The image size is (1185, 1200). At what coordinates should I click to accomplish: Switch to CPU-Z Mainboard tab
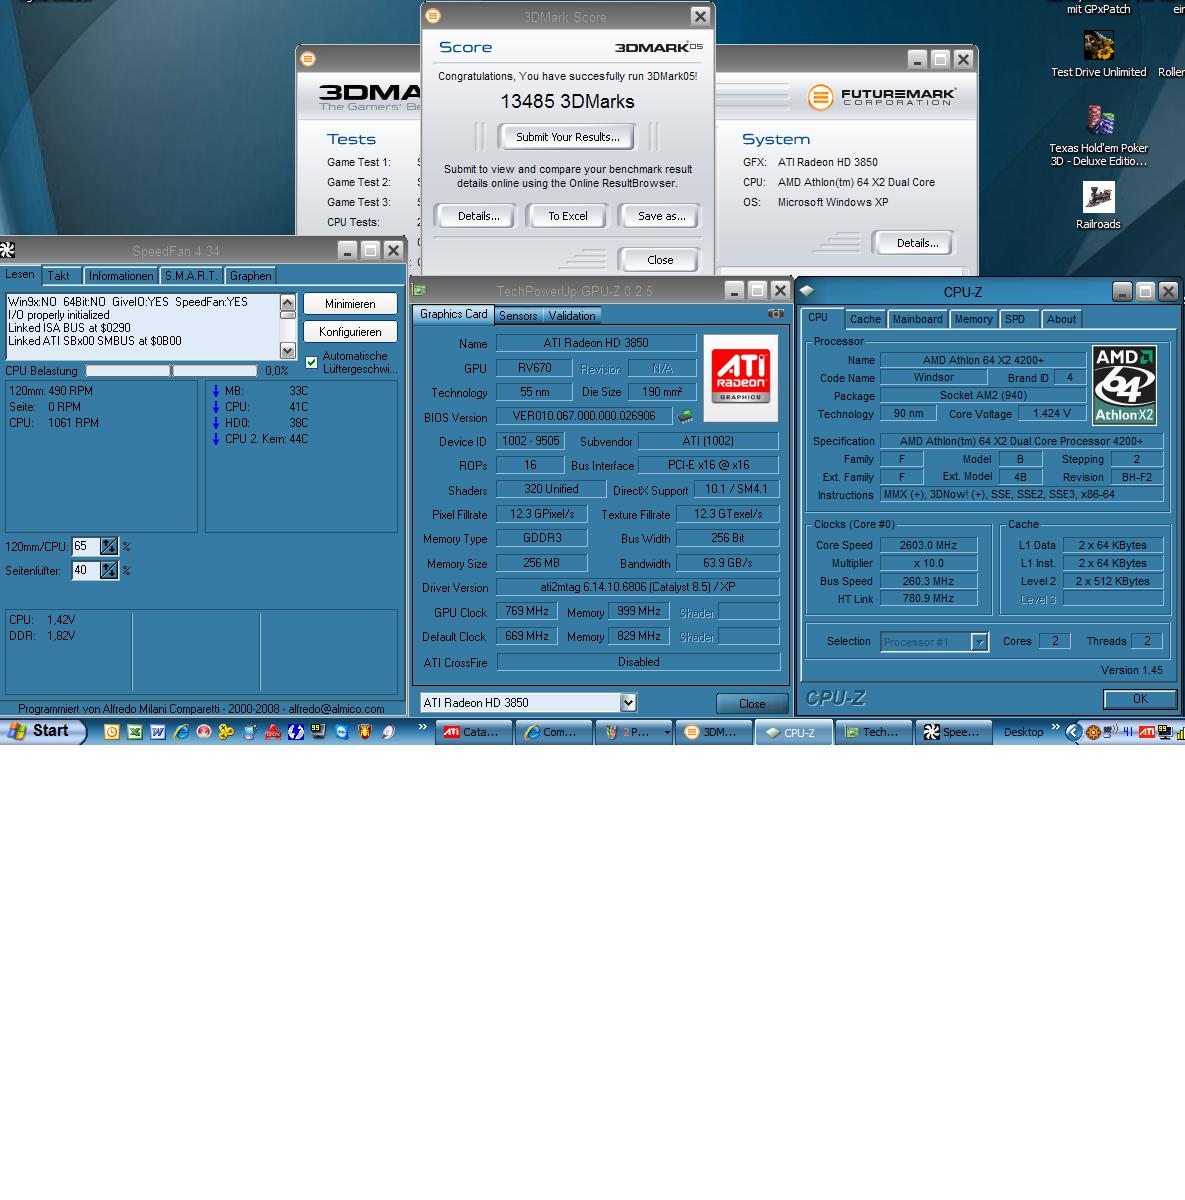click(917, 319)
